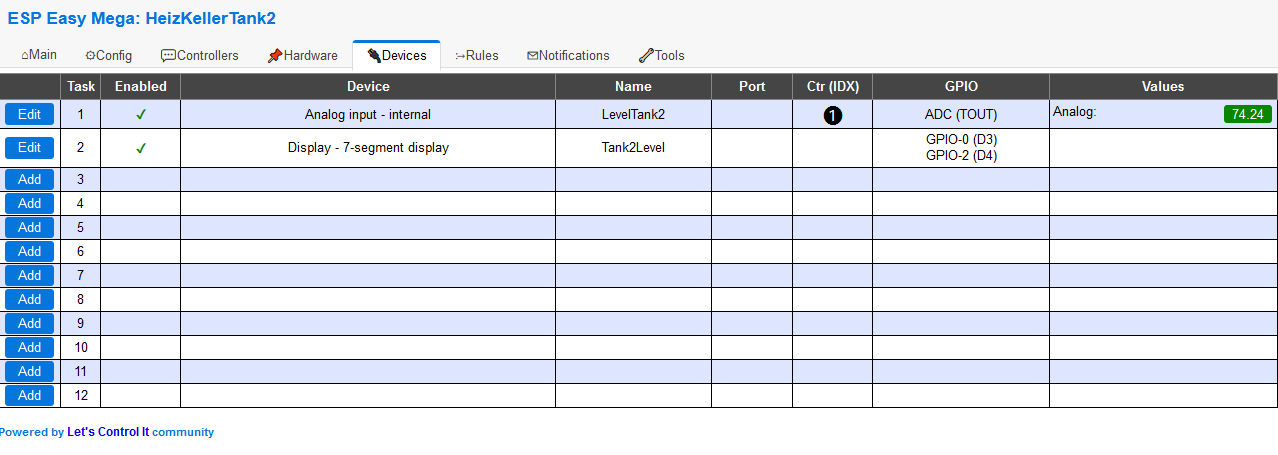Screen dimensions: 1278x455
Task: Click the Values column header
Action: coord(1163,87)
